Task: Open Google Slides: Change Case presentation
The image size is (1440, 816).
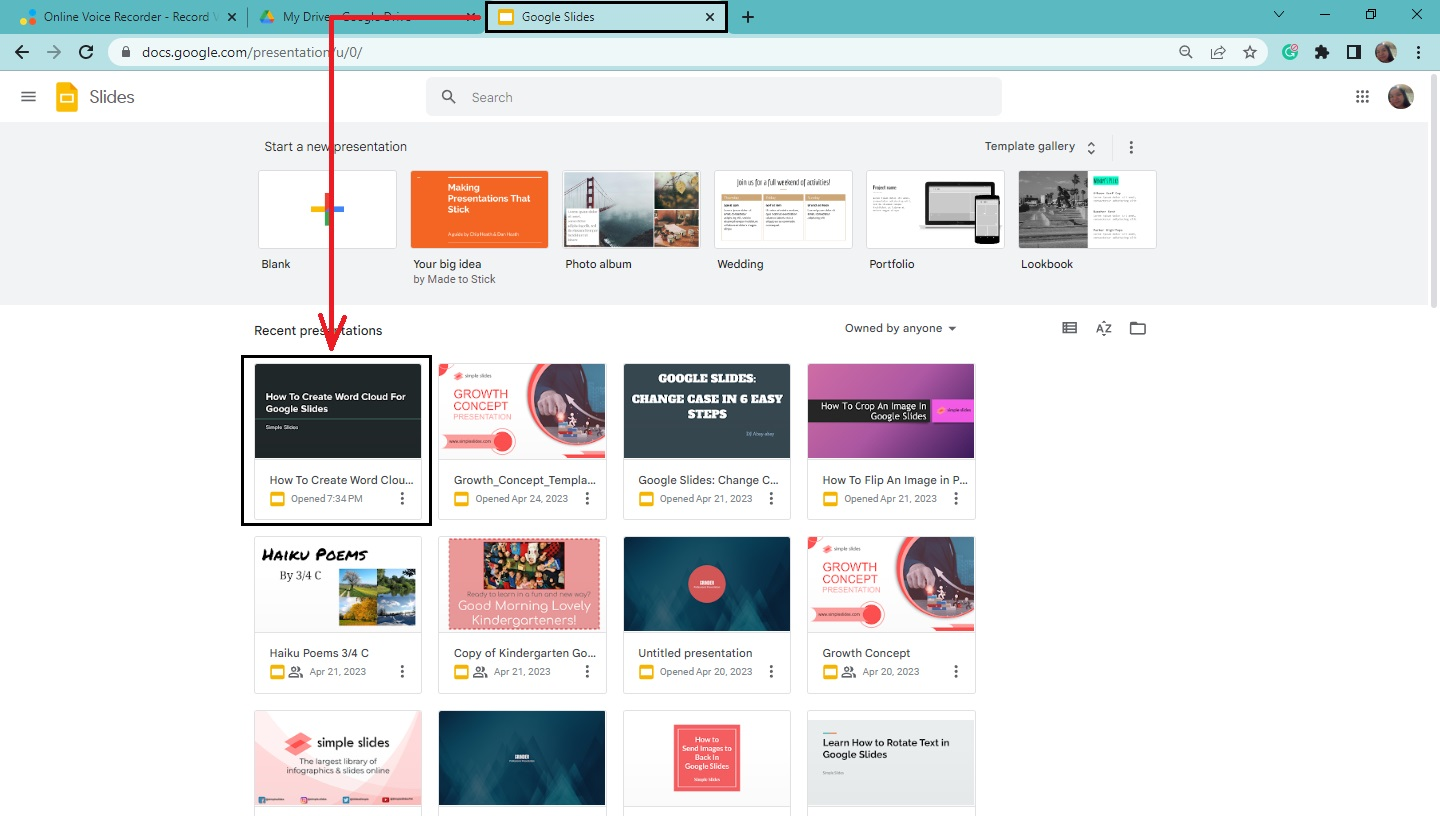Action: tap(707, 411)
